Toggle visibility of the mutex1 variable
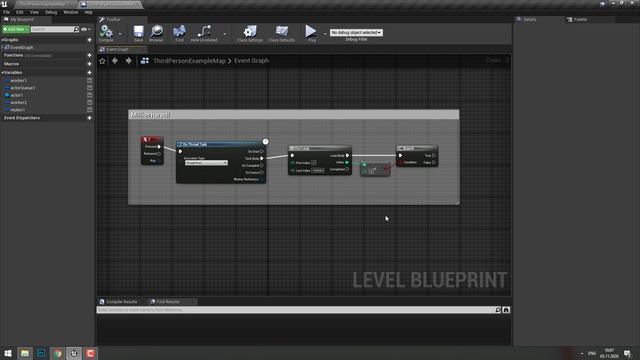 pyautogui.click(x=89, y=110)
